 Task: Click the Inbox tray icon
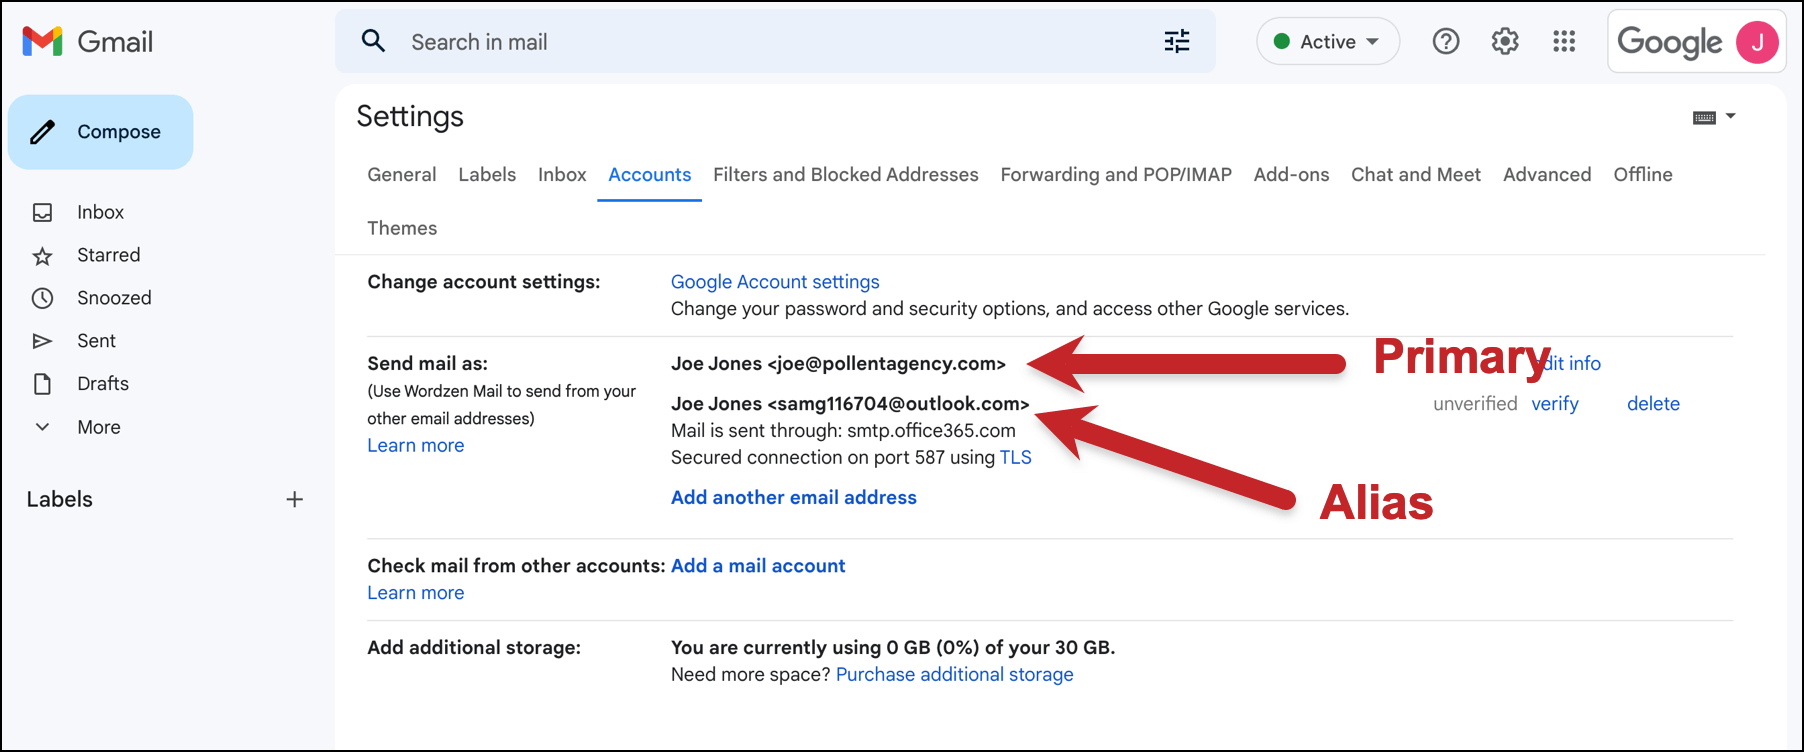click(42, 212)
